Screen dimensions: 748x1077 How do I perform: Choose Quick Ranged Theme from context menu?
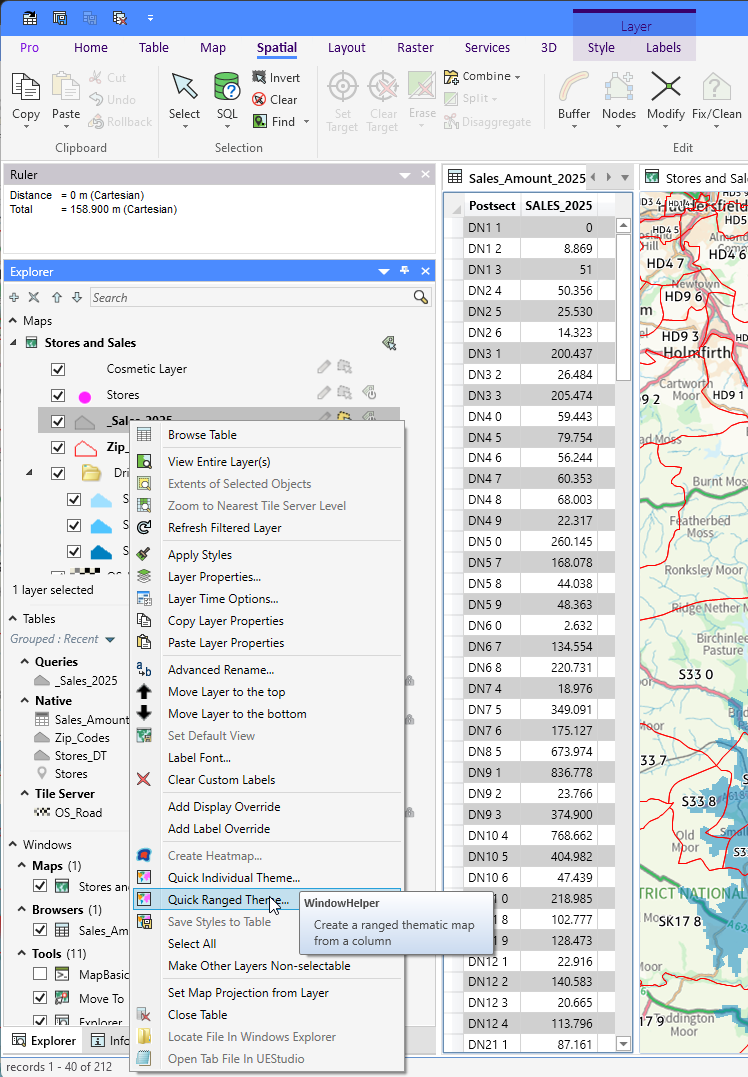pyautogui.click(x=228, y=900)
